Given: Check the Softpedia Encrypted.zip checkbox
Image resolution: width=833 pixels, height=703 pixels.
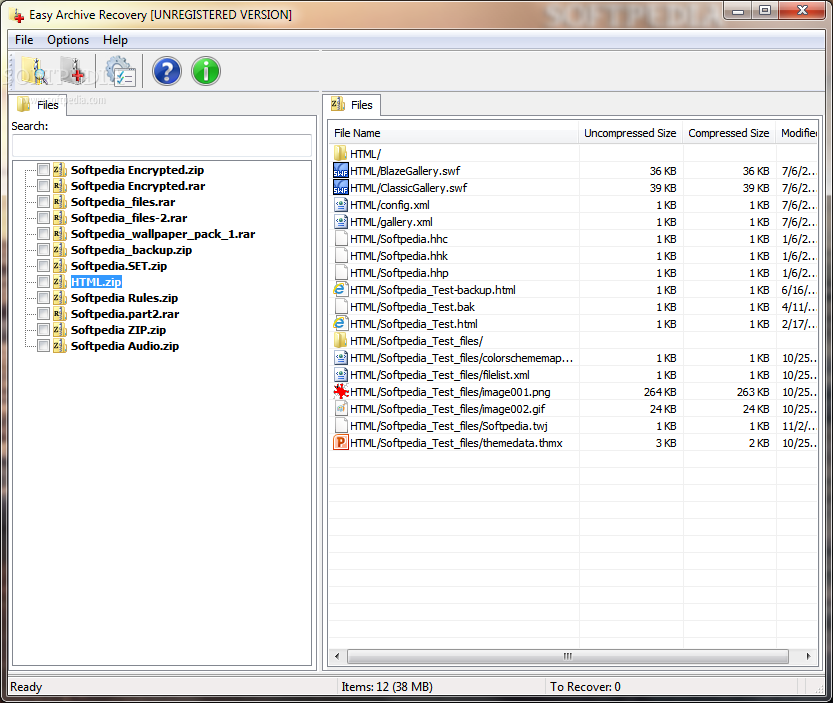Looking at the screenshot, I should pos(44,170).
